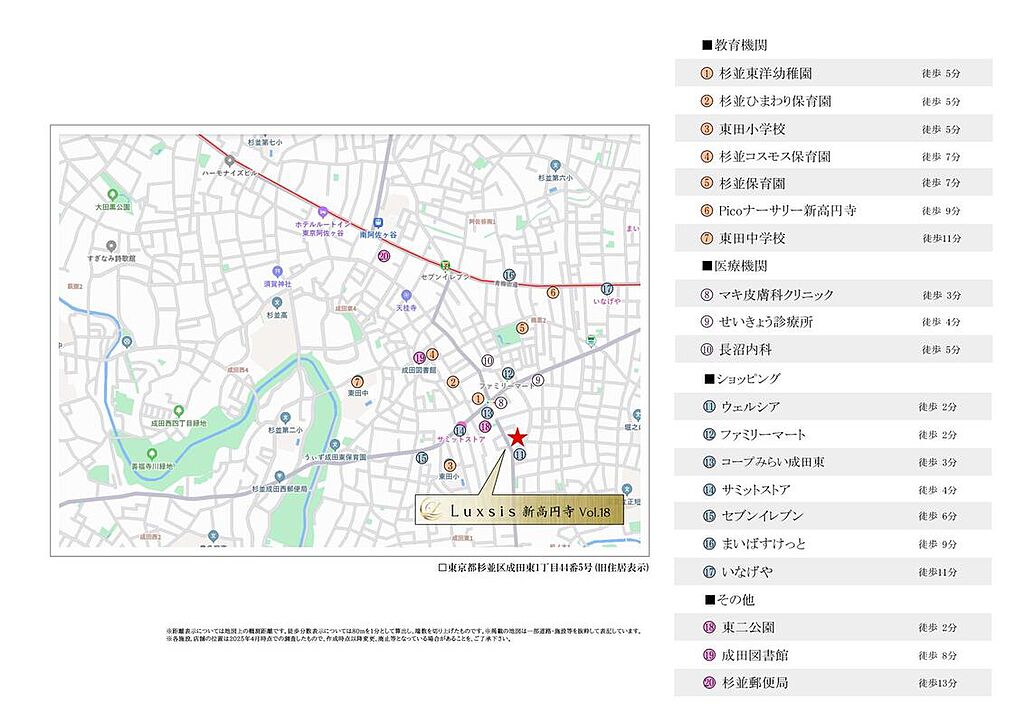Select マキ皮膚科クリニック legend row
Image resolution: width=1024 pixels, height=723 pixels.
pyautogui.click(x=833, y=295)
